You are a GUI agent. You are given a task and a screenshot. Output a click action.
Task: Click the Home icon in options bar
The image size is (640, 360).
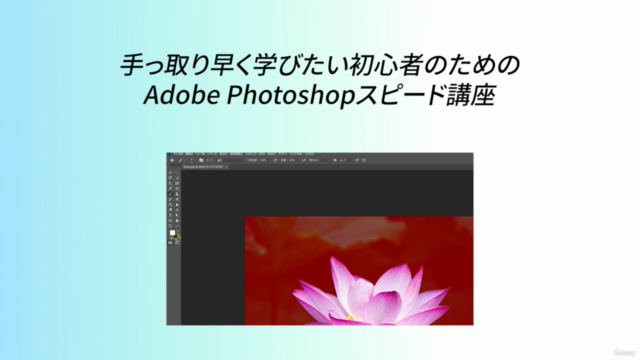pyautogui.click(x=172, y=160)
